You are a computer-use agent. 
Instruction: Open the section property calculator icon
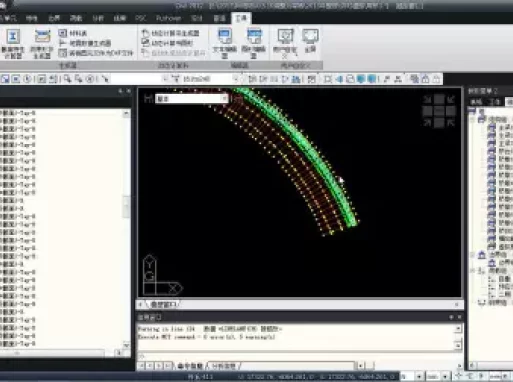13,44
